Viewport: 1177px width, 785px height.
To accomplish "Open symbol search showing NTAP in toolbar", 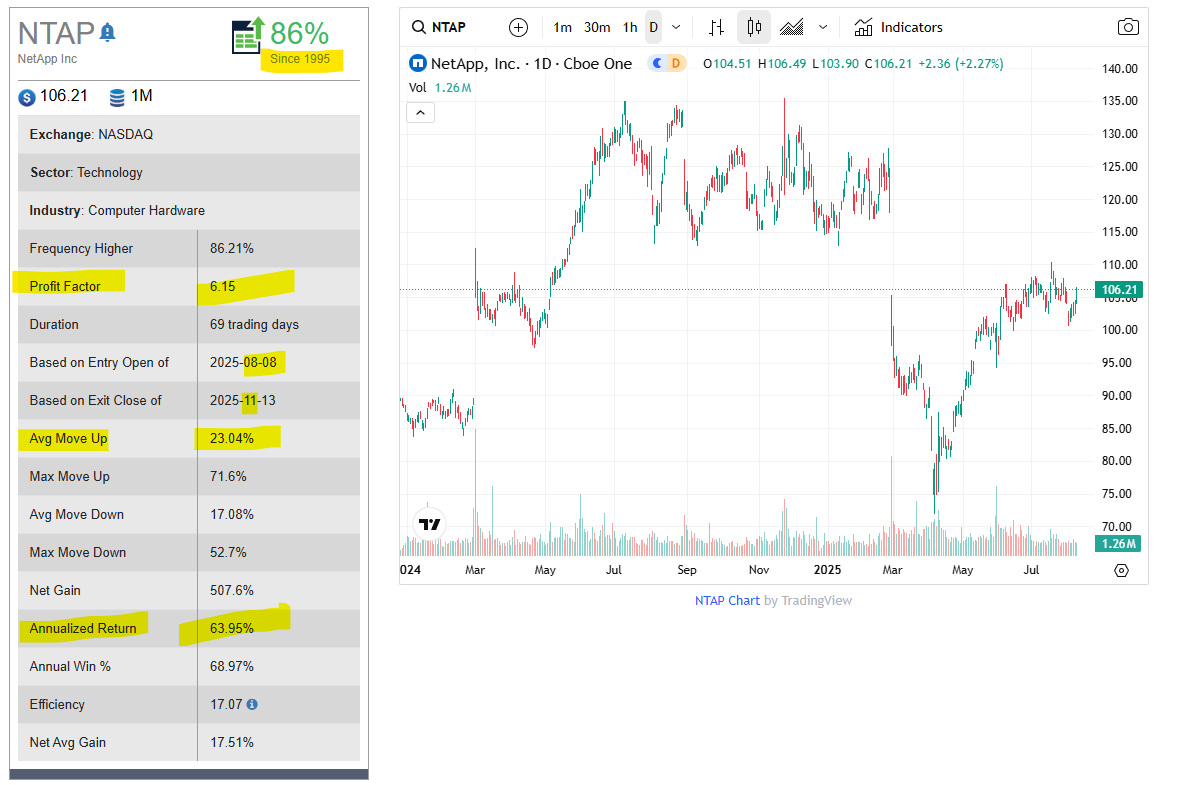I will coord(439,28).
